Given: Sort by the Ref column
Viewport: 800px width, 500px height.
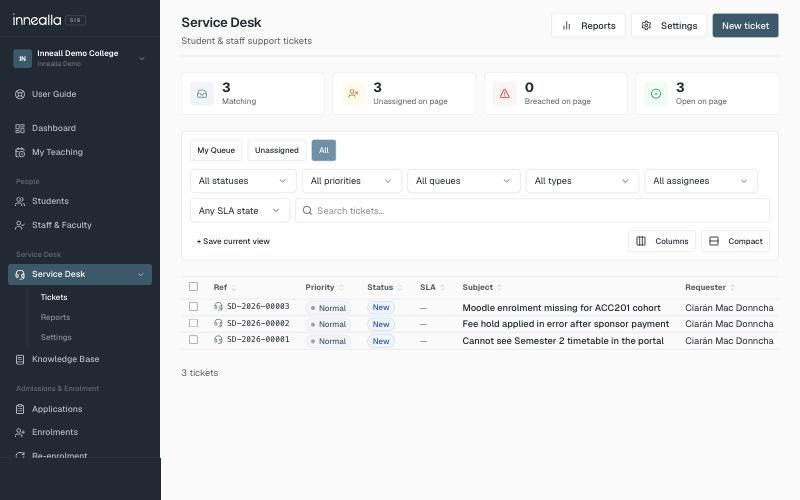Looking at the screenshot, I should coord(224,288).
